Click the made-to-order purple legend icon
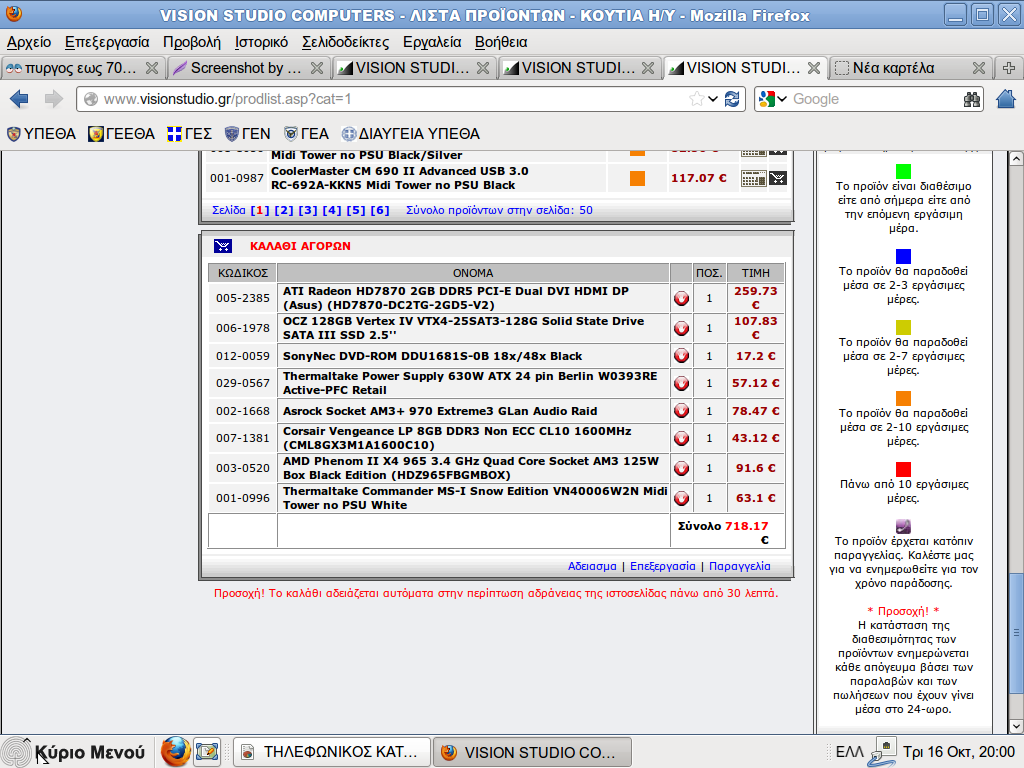 [903, 526]
